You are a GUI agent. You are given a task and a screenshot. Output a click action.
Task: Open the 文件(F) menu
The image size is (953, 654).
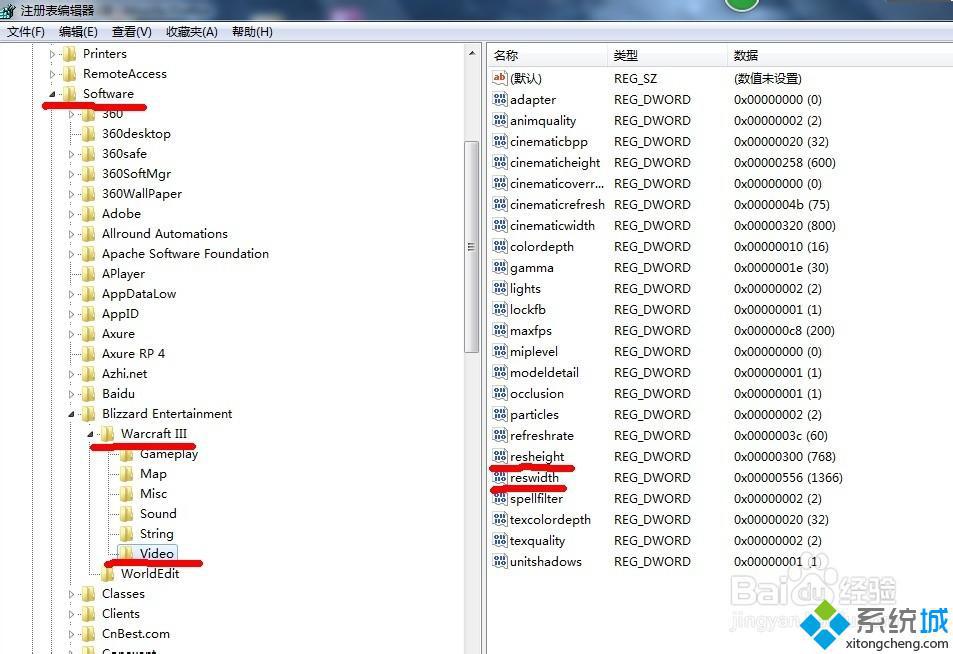[26, 32]
